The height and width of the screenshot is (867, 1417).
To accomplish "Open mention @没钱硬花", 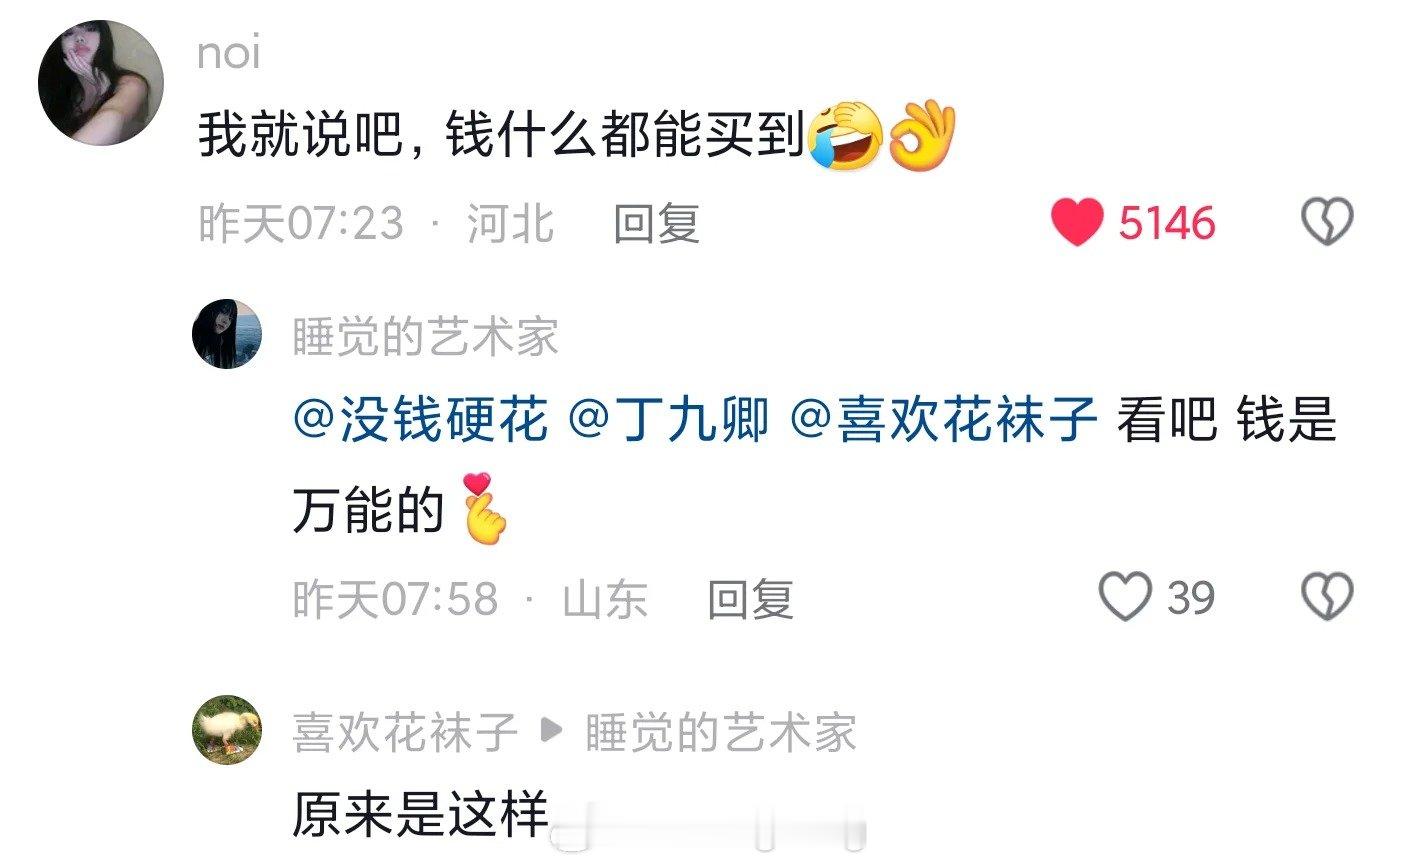I will click(x=421, y=419).
